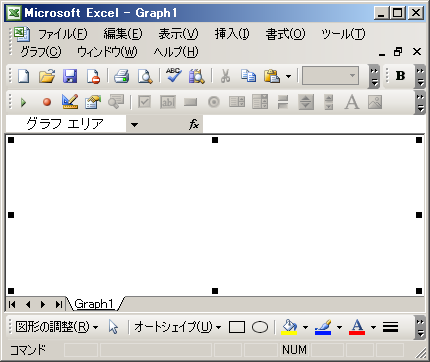Apply yellow fill color bucket
This screenshot has height=362, width=430.
point(289,327)
